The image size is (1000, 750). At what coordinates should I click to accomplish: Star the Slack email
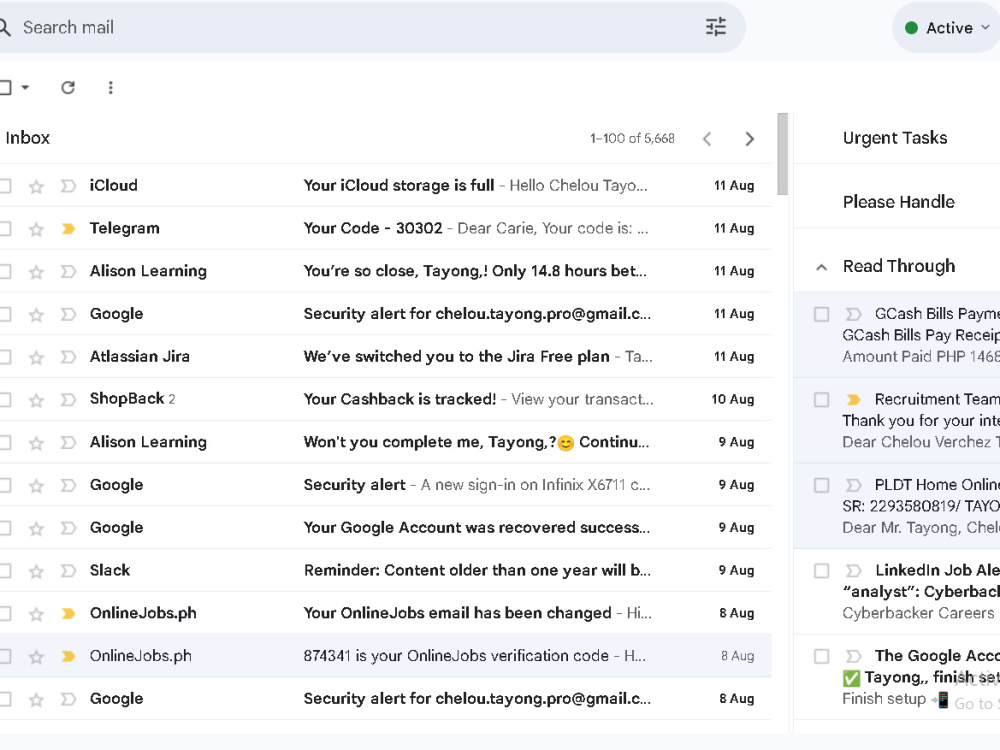[x=36, y=571]
